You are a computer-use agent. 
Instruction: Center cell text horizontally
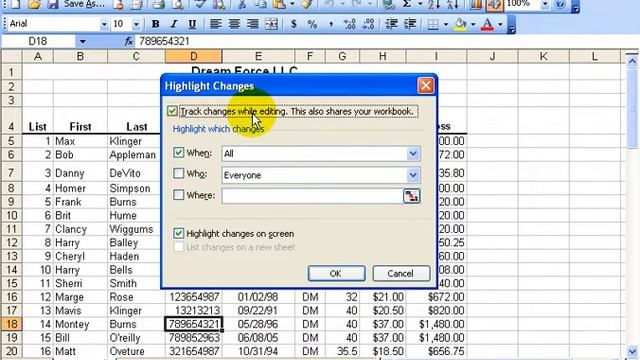tap(234, 24)
